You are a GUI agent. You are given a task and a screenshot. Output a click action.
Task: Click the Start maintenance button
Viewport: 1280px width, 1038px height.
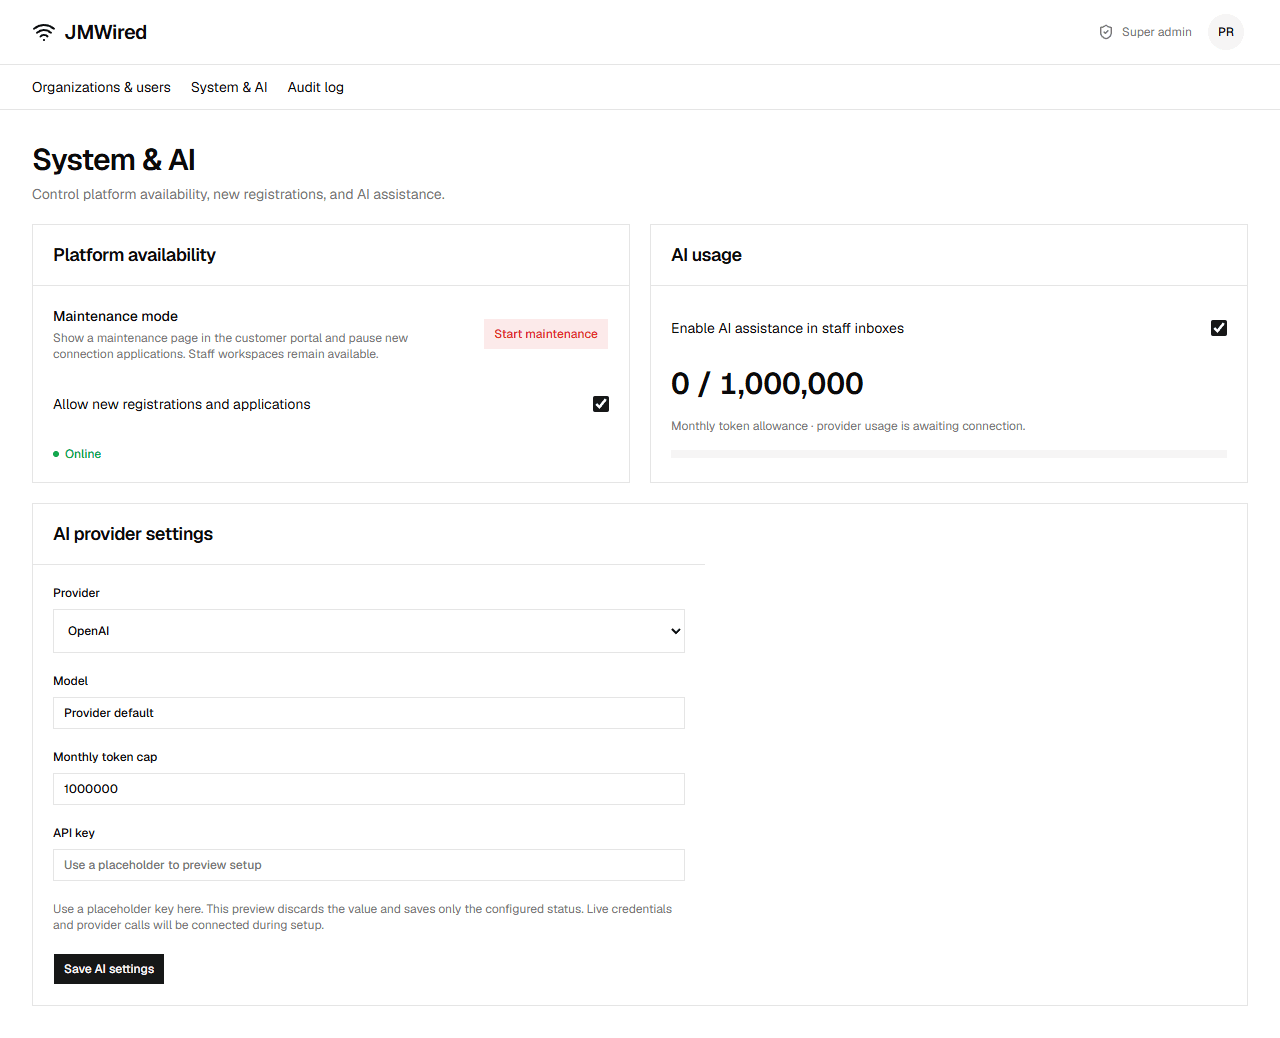tap(546, 334)
